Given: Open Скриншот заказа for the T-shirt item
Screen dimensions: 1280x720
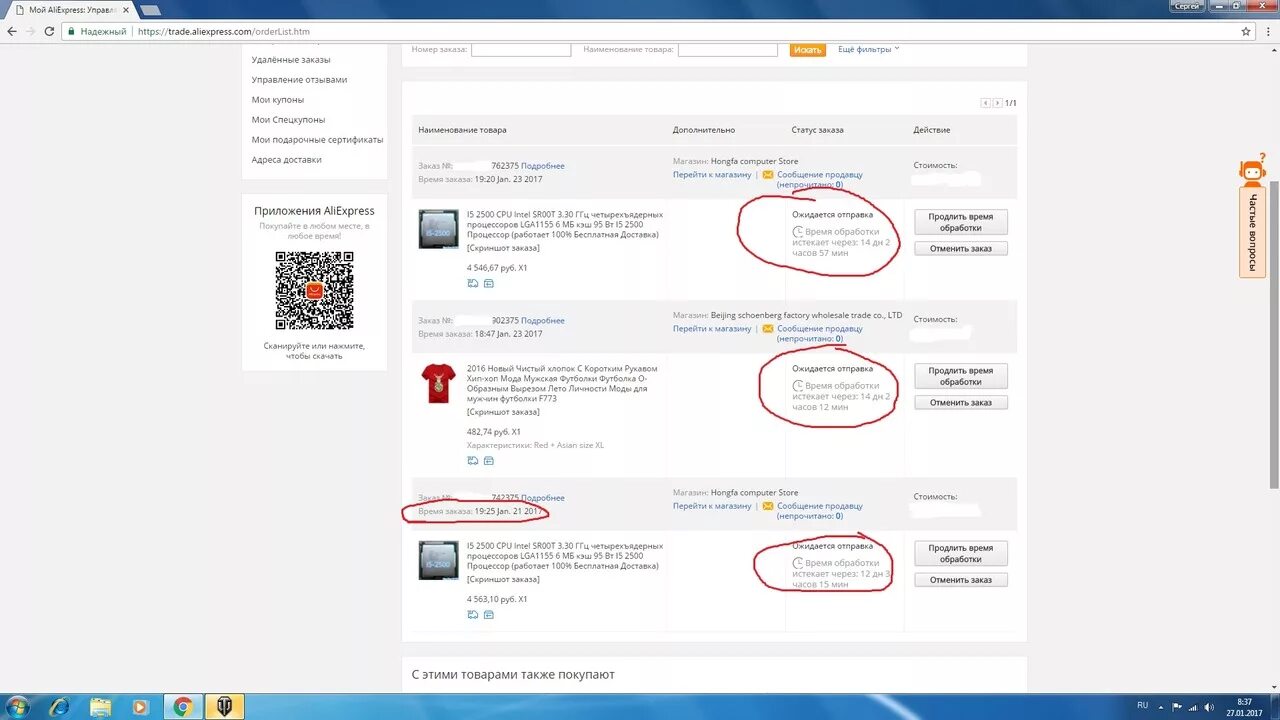Looking at the screenshot, I should pyautogui.click(x=503, y=412).
